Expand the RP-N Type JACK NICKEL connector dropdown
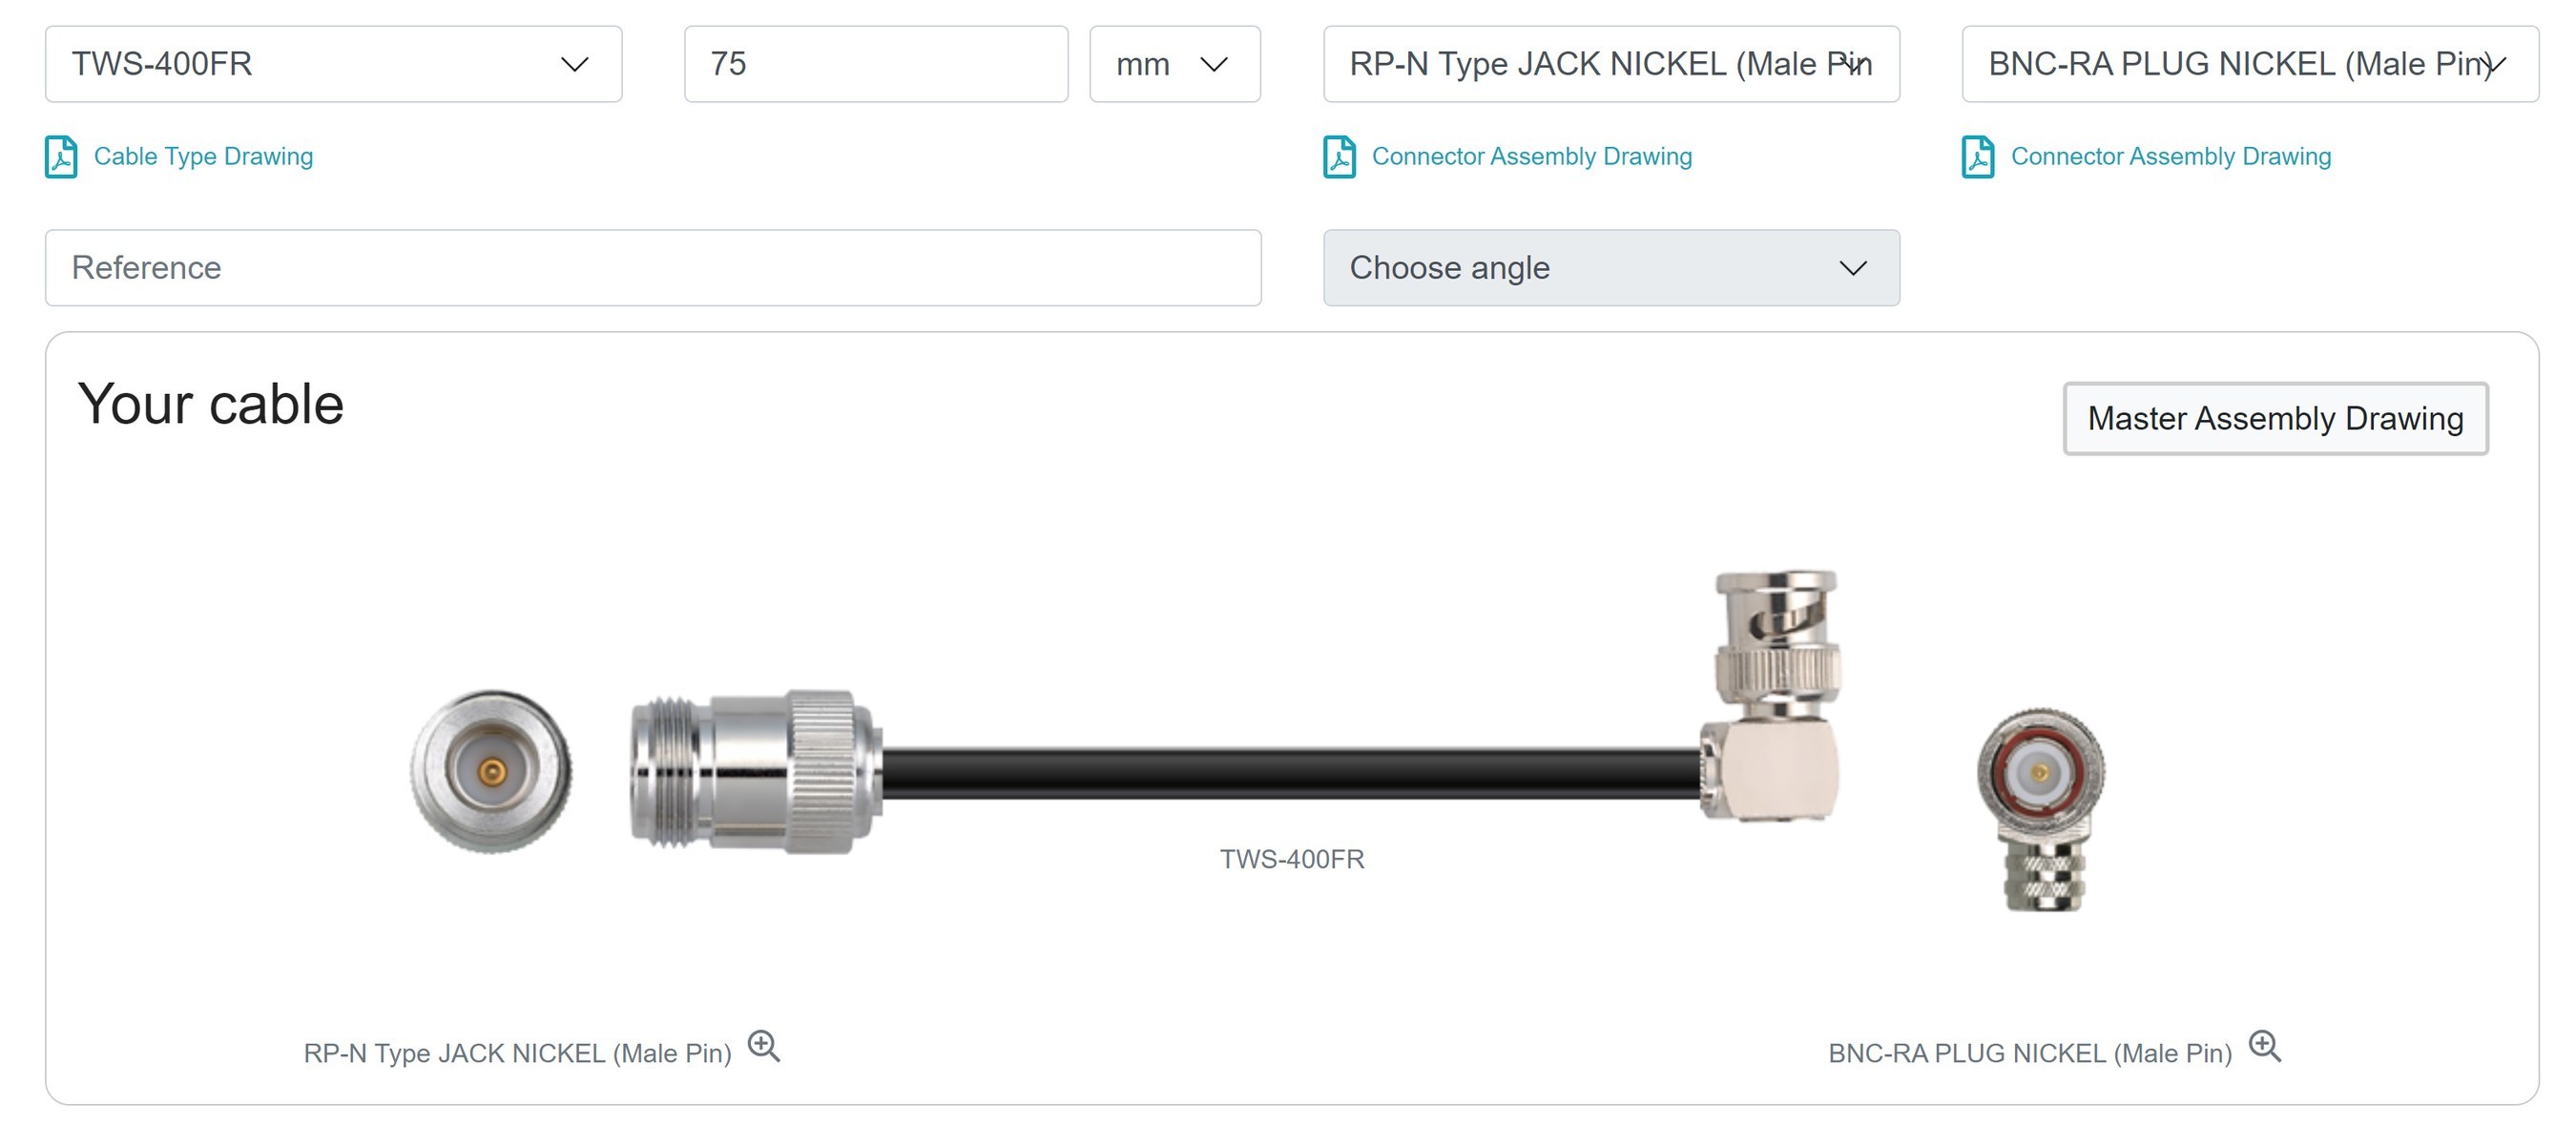The height and width of the screenshot is (1126, 2576). [x=1611, y=64]
